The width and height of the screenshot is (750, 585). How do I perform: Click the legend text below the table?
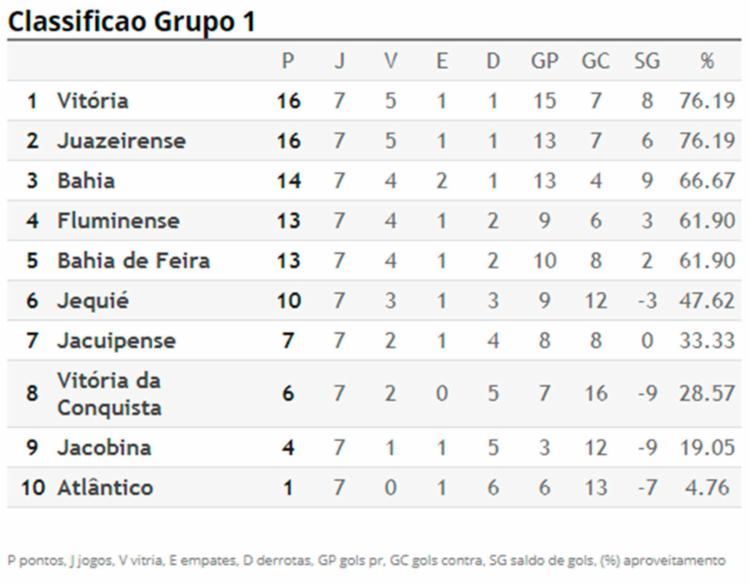tap(366, 560)
